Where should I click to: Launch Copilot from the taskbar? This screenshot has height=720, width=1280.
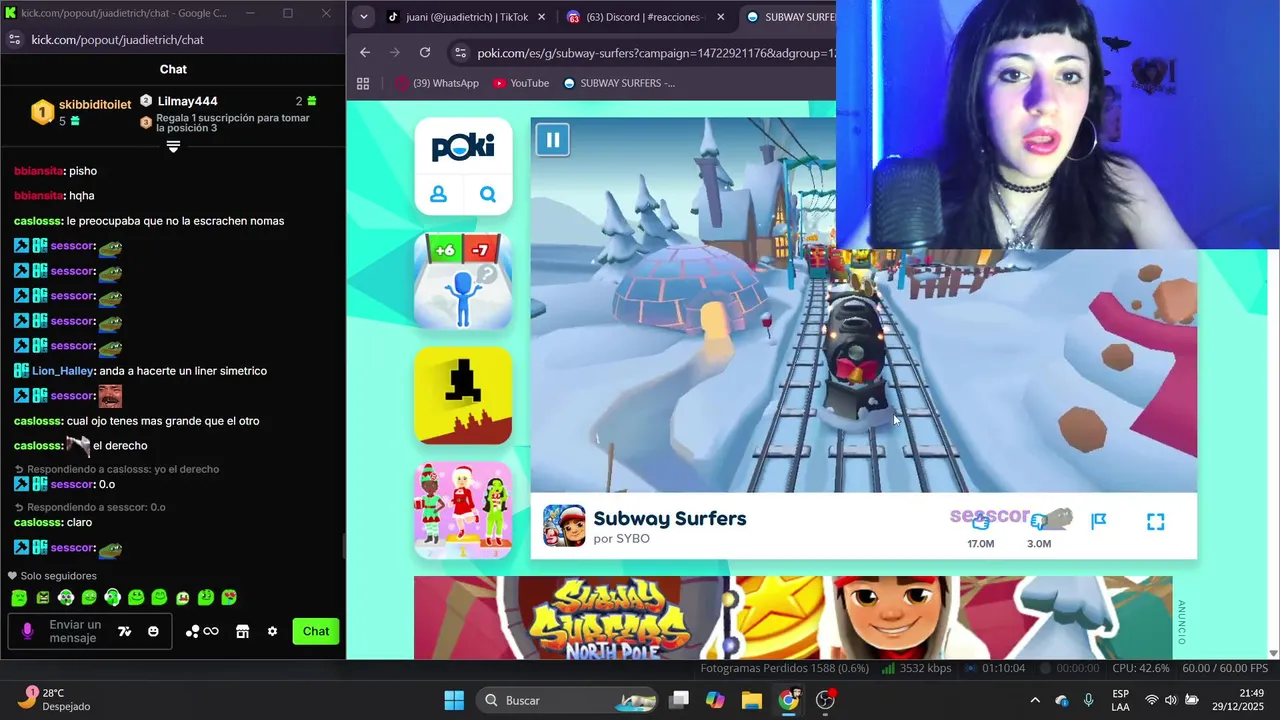point(715,700)
